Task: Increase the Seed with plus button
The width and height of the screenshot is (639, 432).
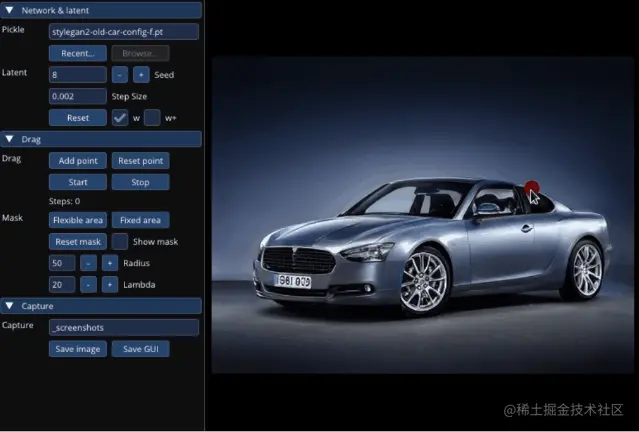Action: pos(141,75)
